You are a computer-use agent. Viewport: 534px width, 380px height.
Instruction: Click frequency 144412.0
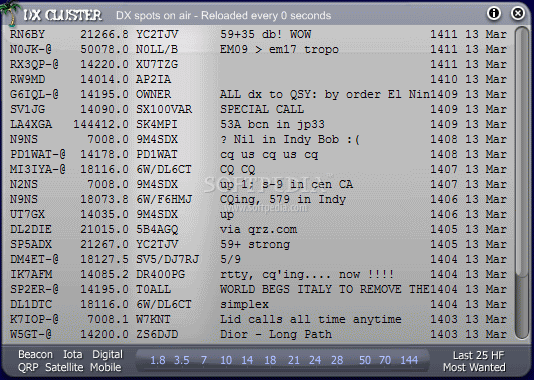click(101, 124)
